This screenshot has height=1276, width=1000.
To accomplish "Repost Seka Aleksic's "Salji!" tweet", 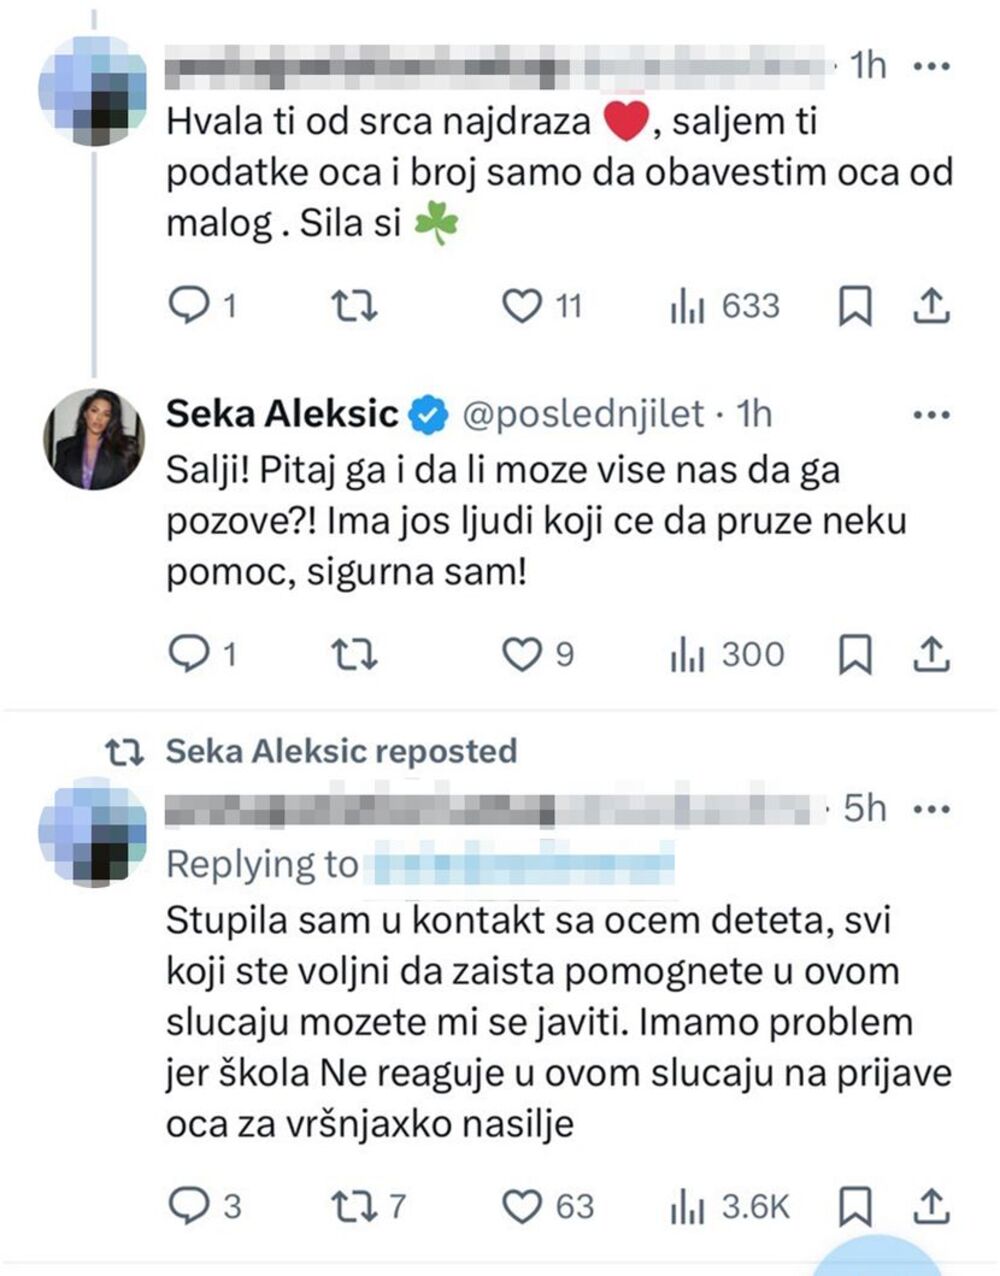I will (354, 654).
